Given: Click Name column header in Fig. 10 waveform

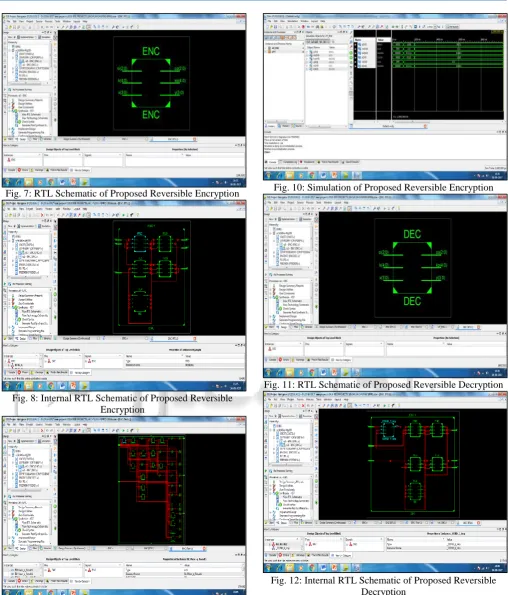Looking at the screenshot, I should (x=365, y=40).
